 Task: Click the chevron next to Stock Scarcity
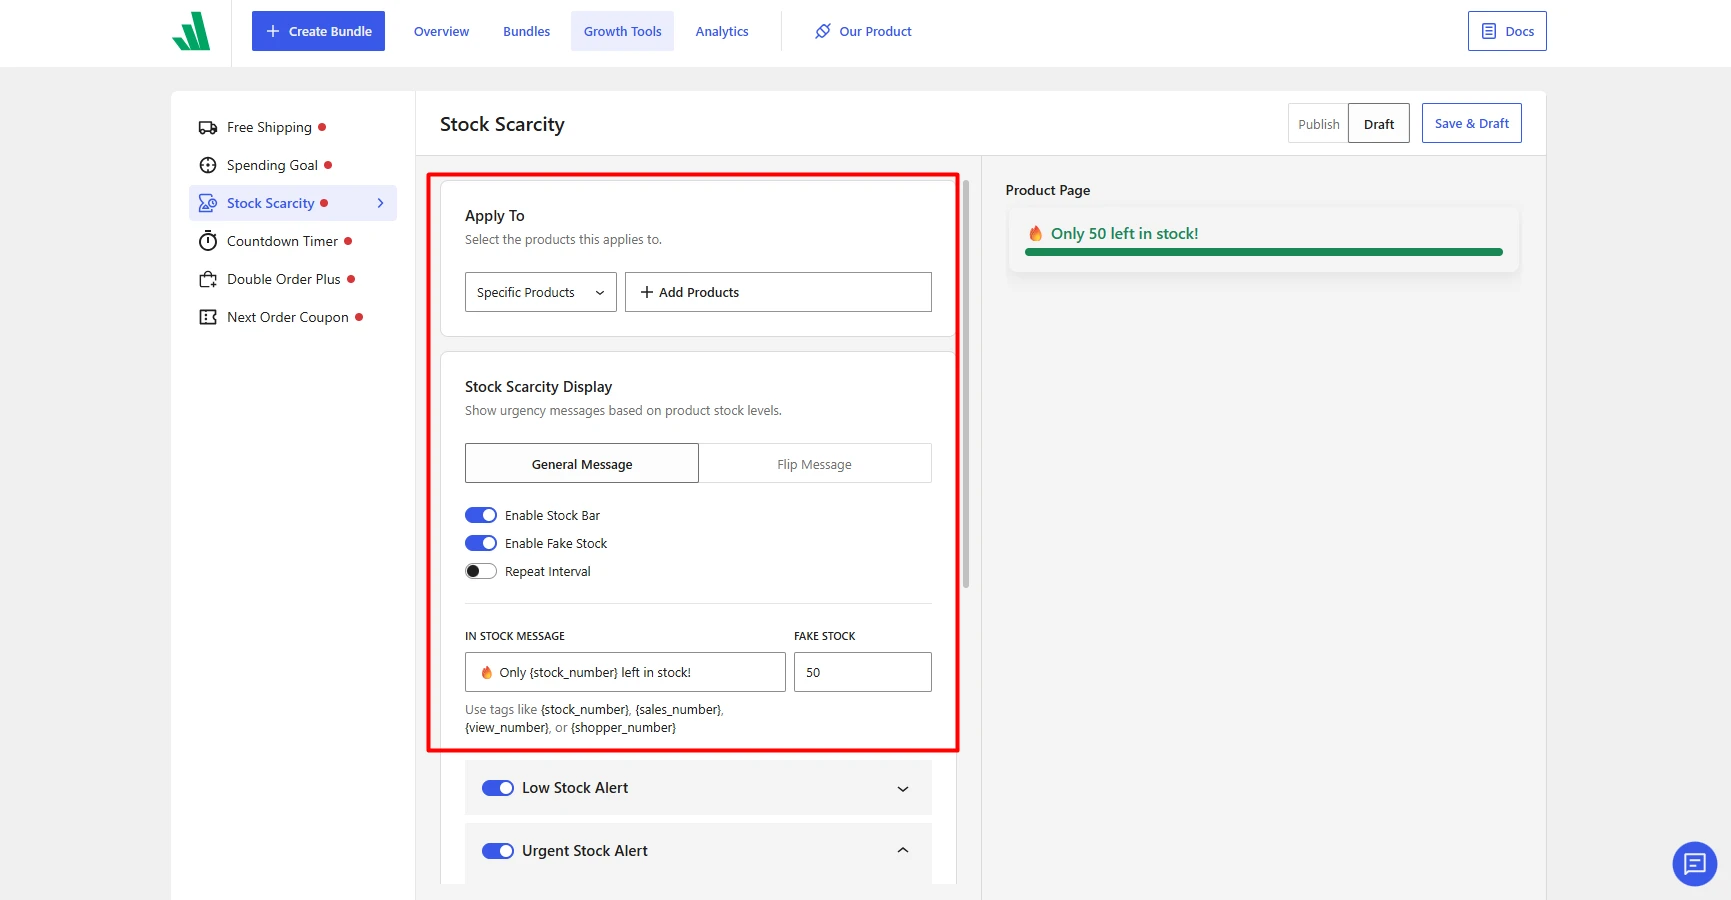pos(380,203)
